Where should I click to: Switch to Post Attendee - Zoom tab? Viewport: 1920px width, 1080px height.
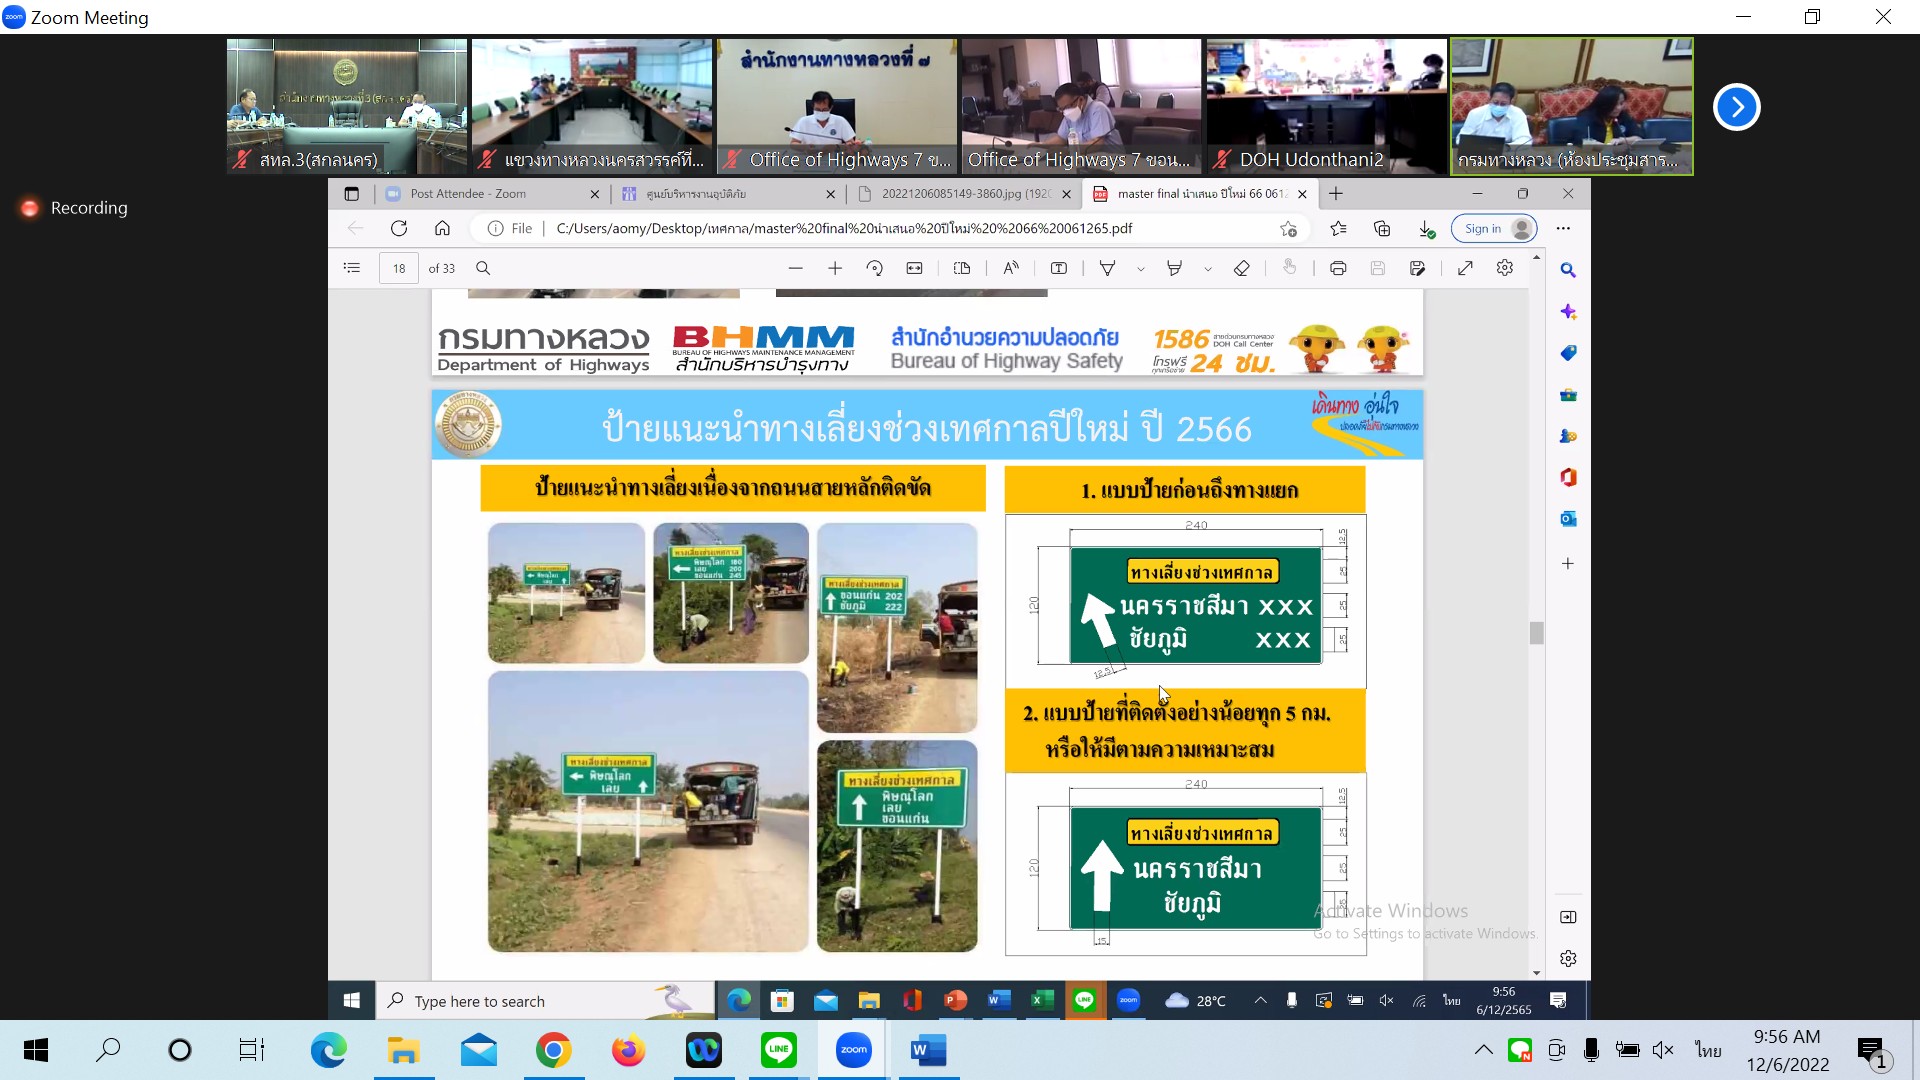[468, 194]
